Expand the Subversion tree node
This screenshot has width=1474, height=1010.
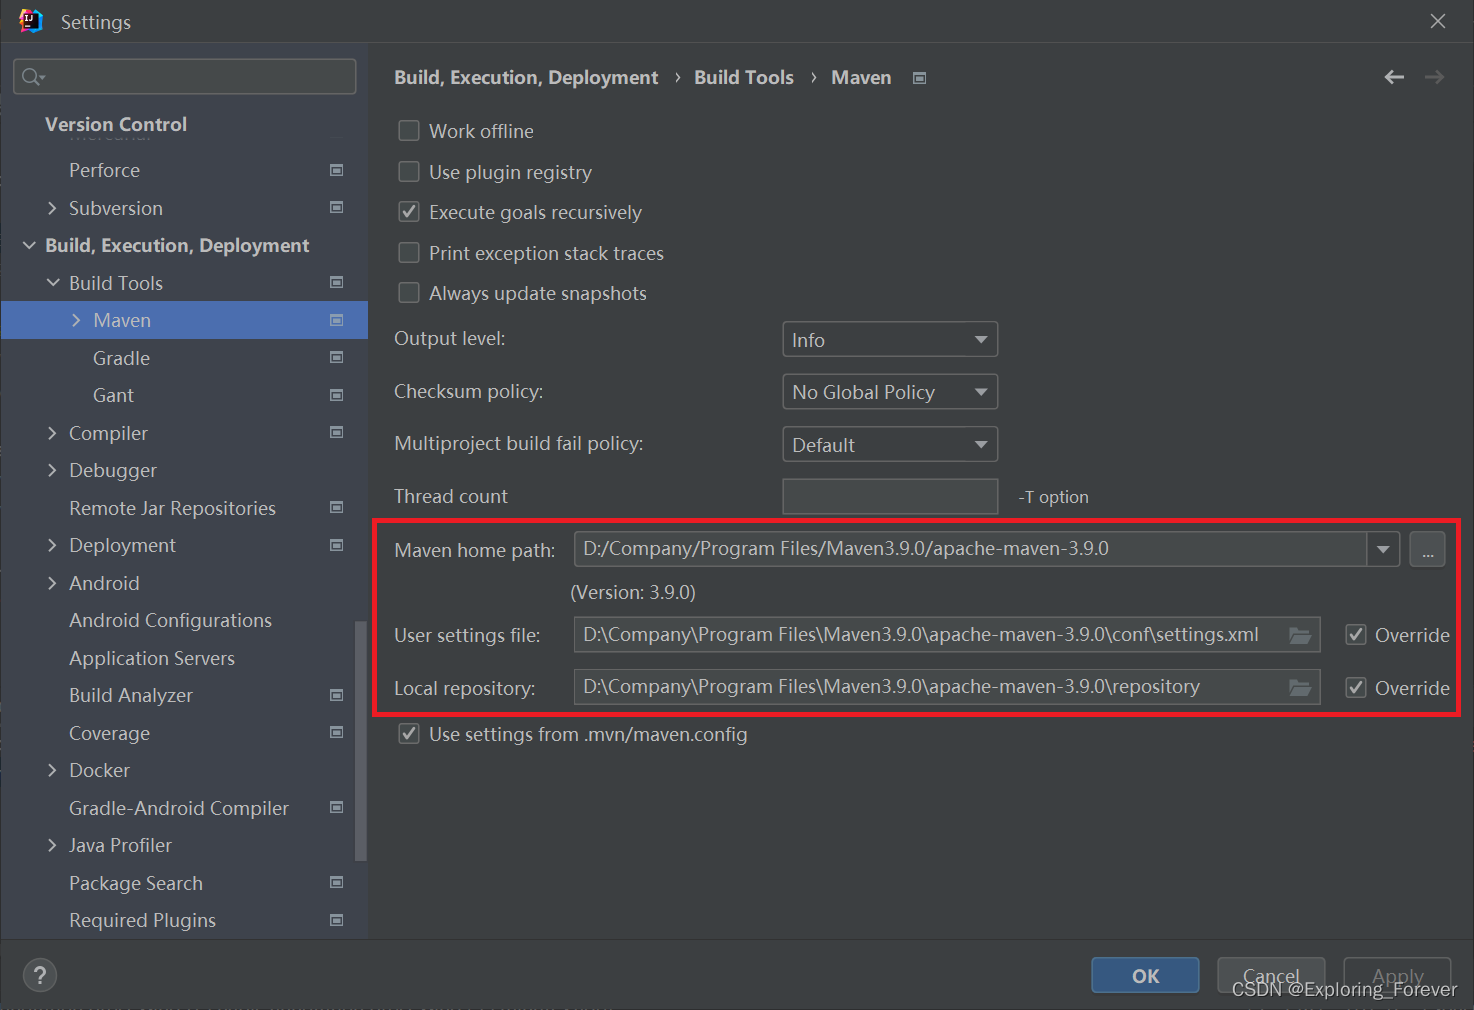pyautogui.click(x=52, y=208)
